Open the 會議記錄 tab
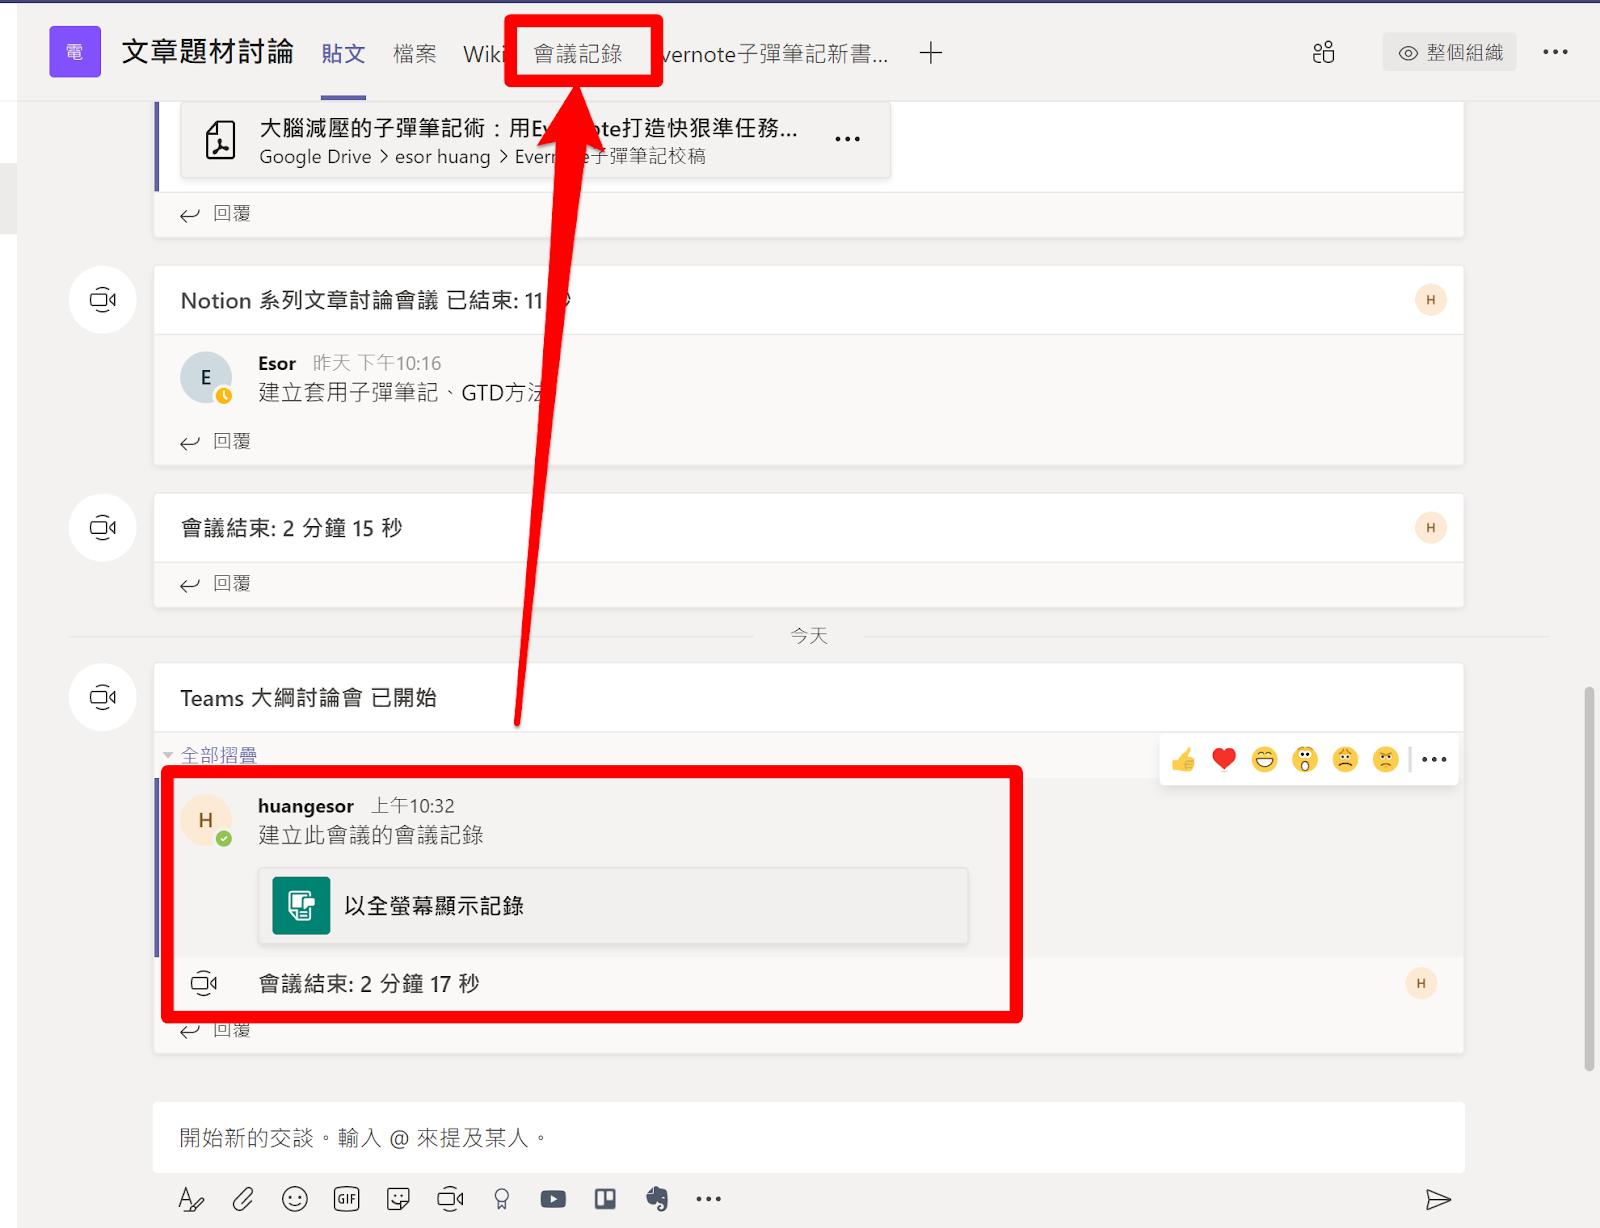This screenshot has width=1600, height=1228. click(x=578, y=54)
